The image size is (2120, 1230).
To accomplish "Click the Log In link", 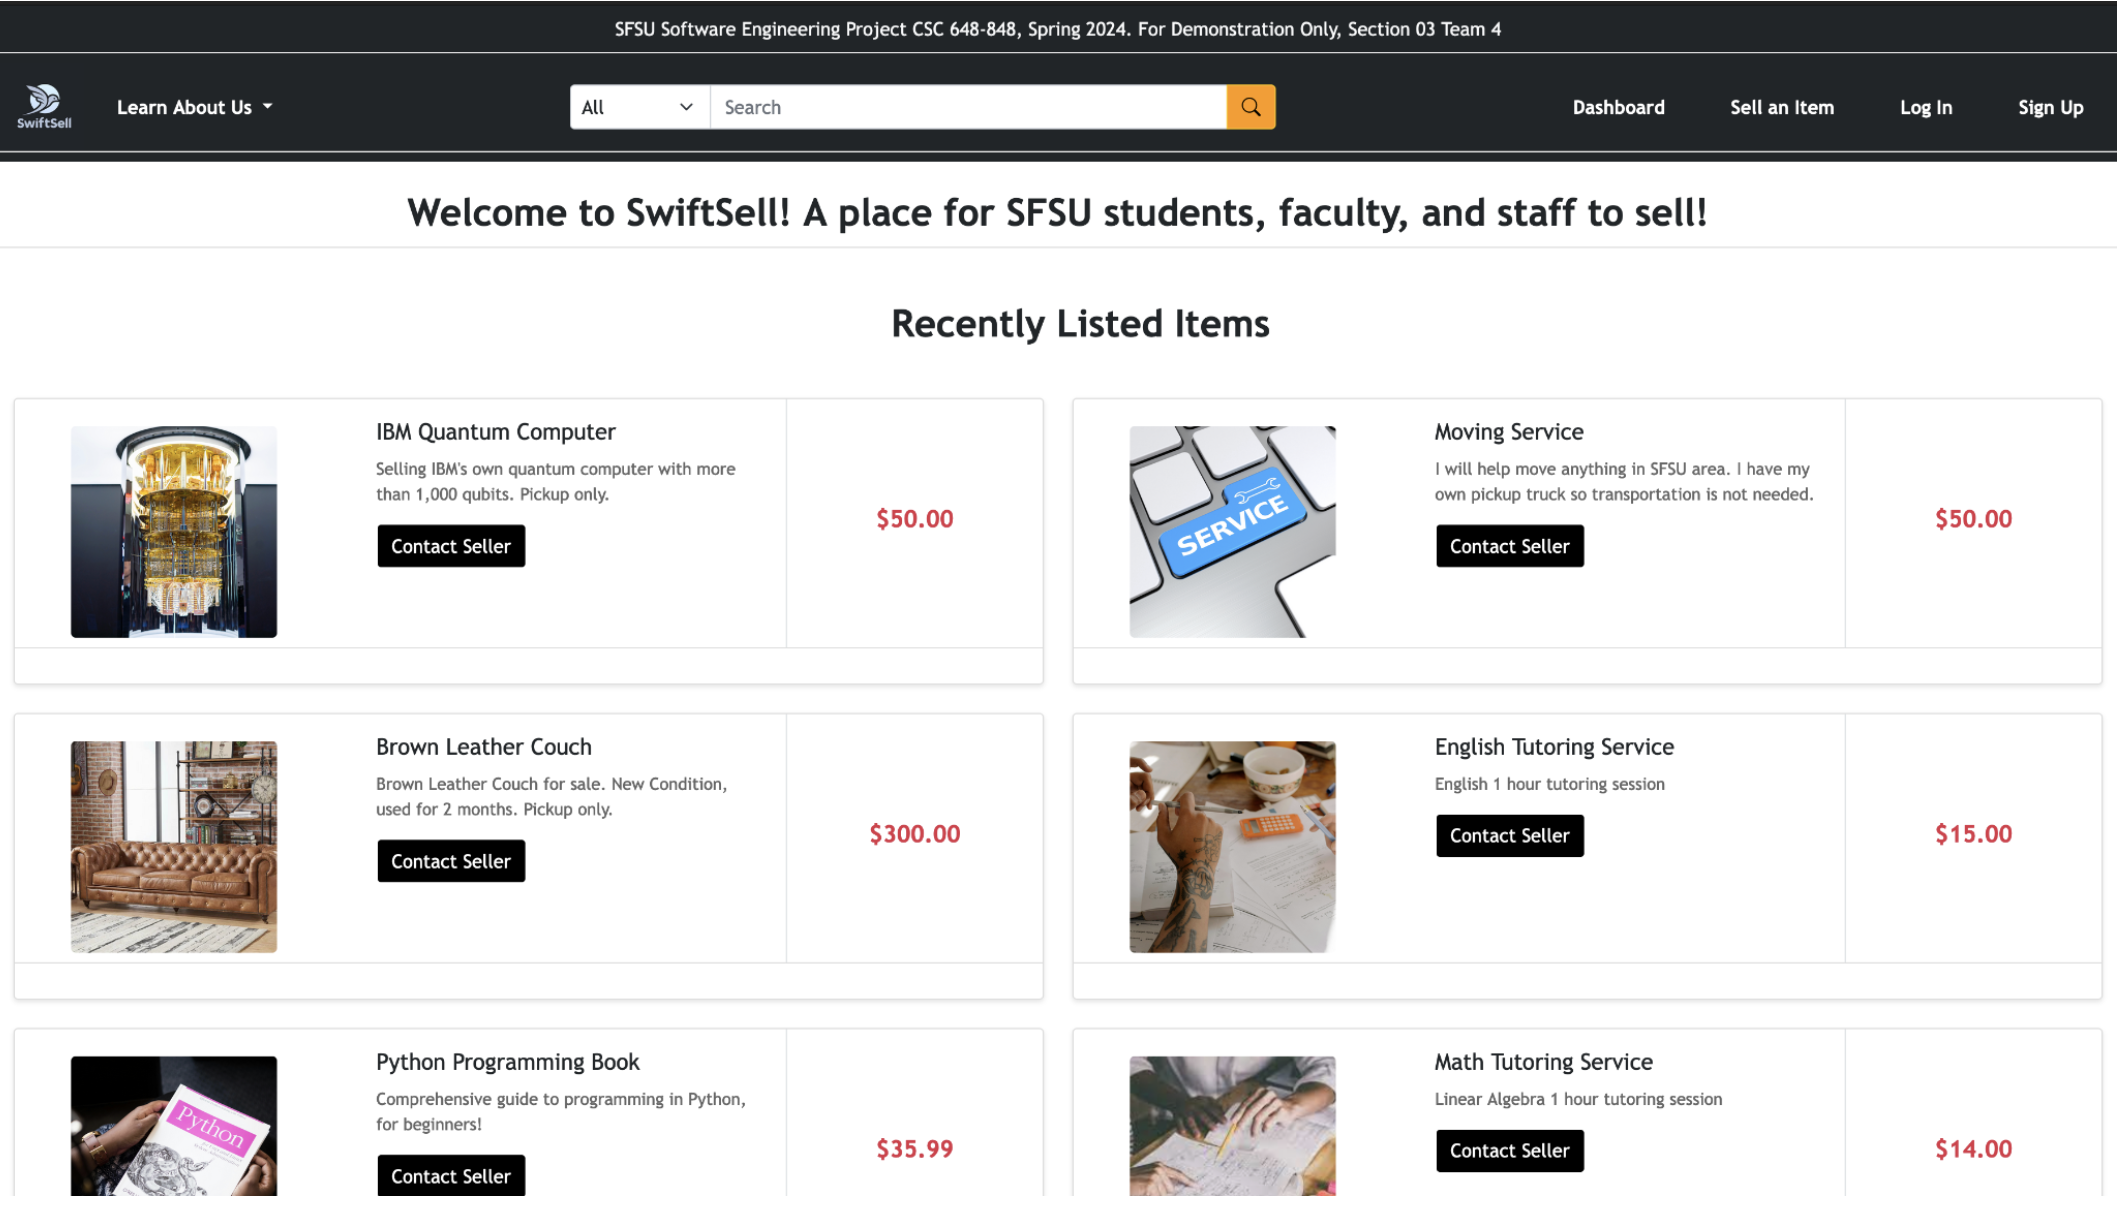I will (1925, 107).
